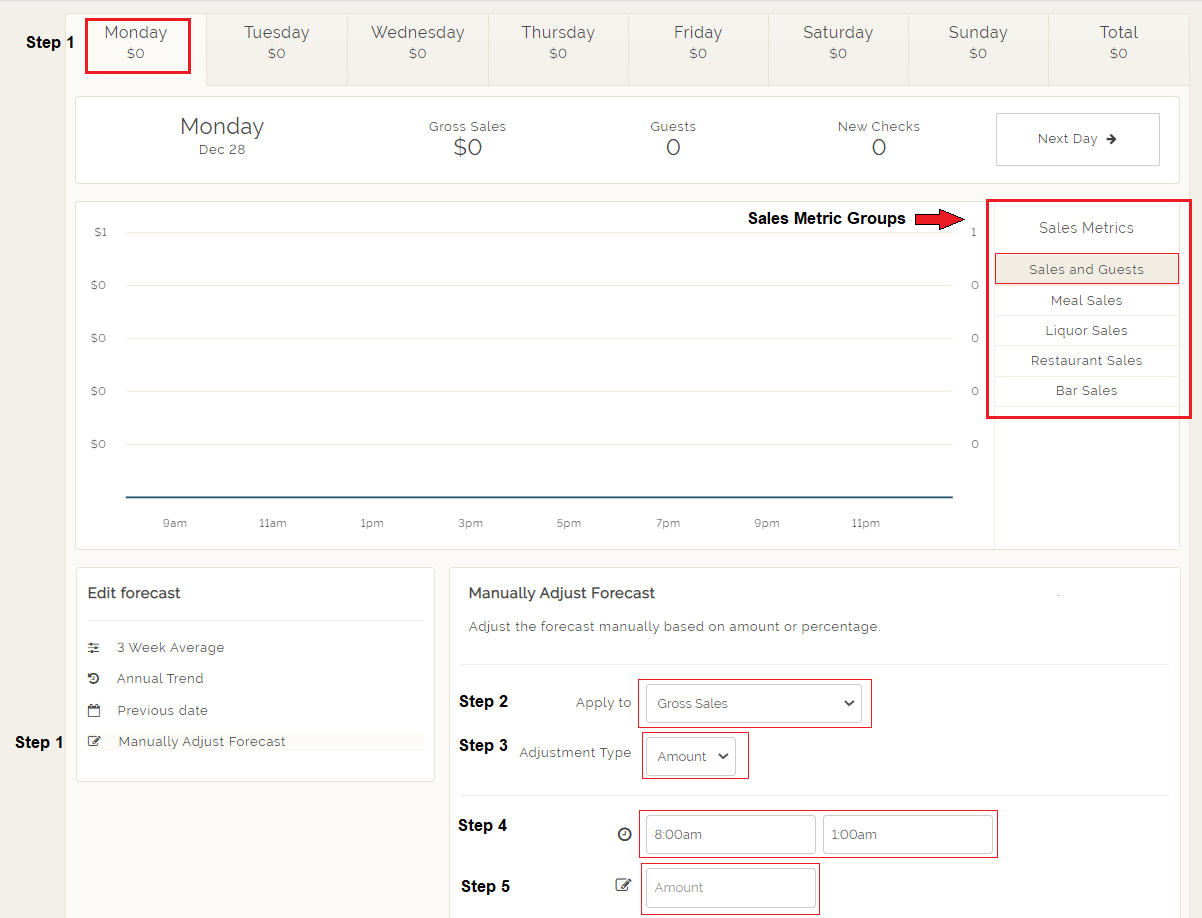Image resolution: width=1202 pixels, height=918 pixels.
Task: Switch to the Tuesday tab
Action: pyautogui.click(x=277, y=42)
